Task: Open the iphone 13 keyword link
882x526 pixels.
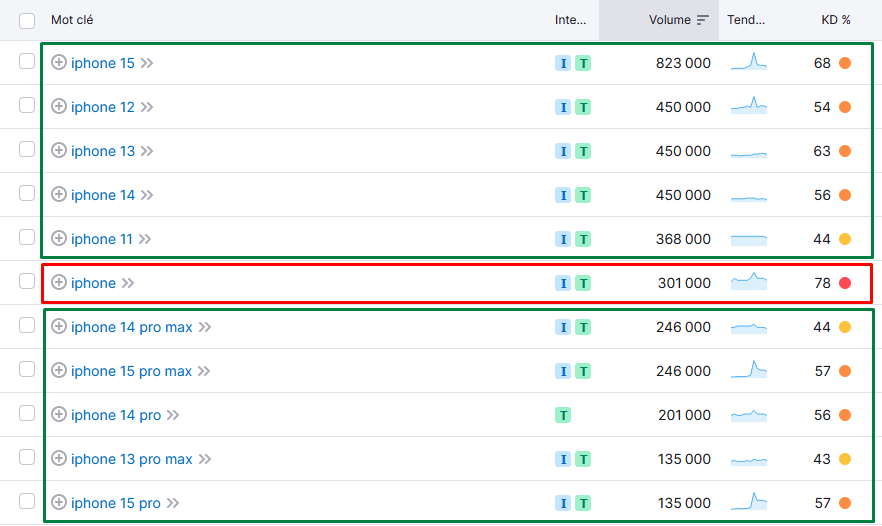Action: [103, 151]
